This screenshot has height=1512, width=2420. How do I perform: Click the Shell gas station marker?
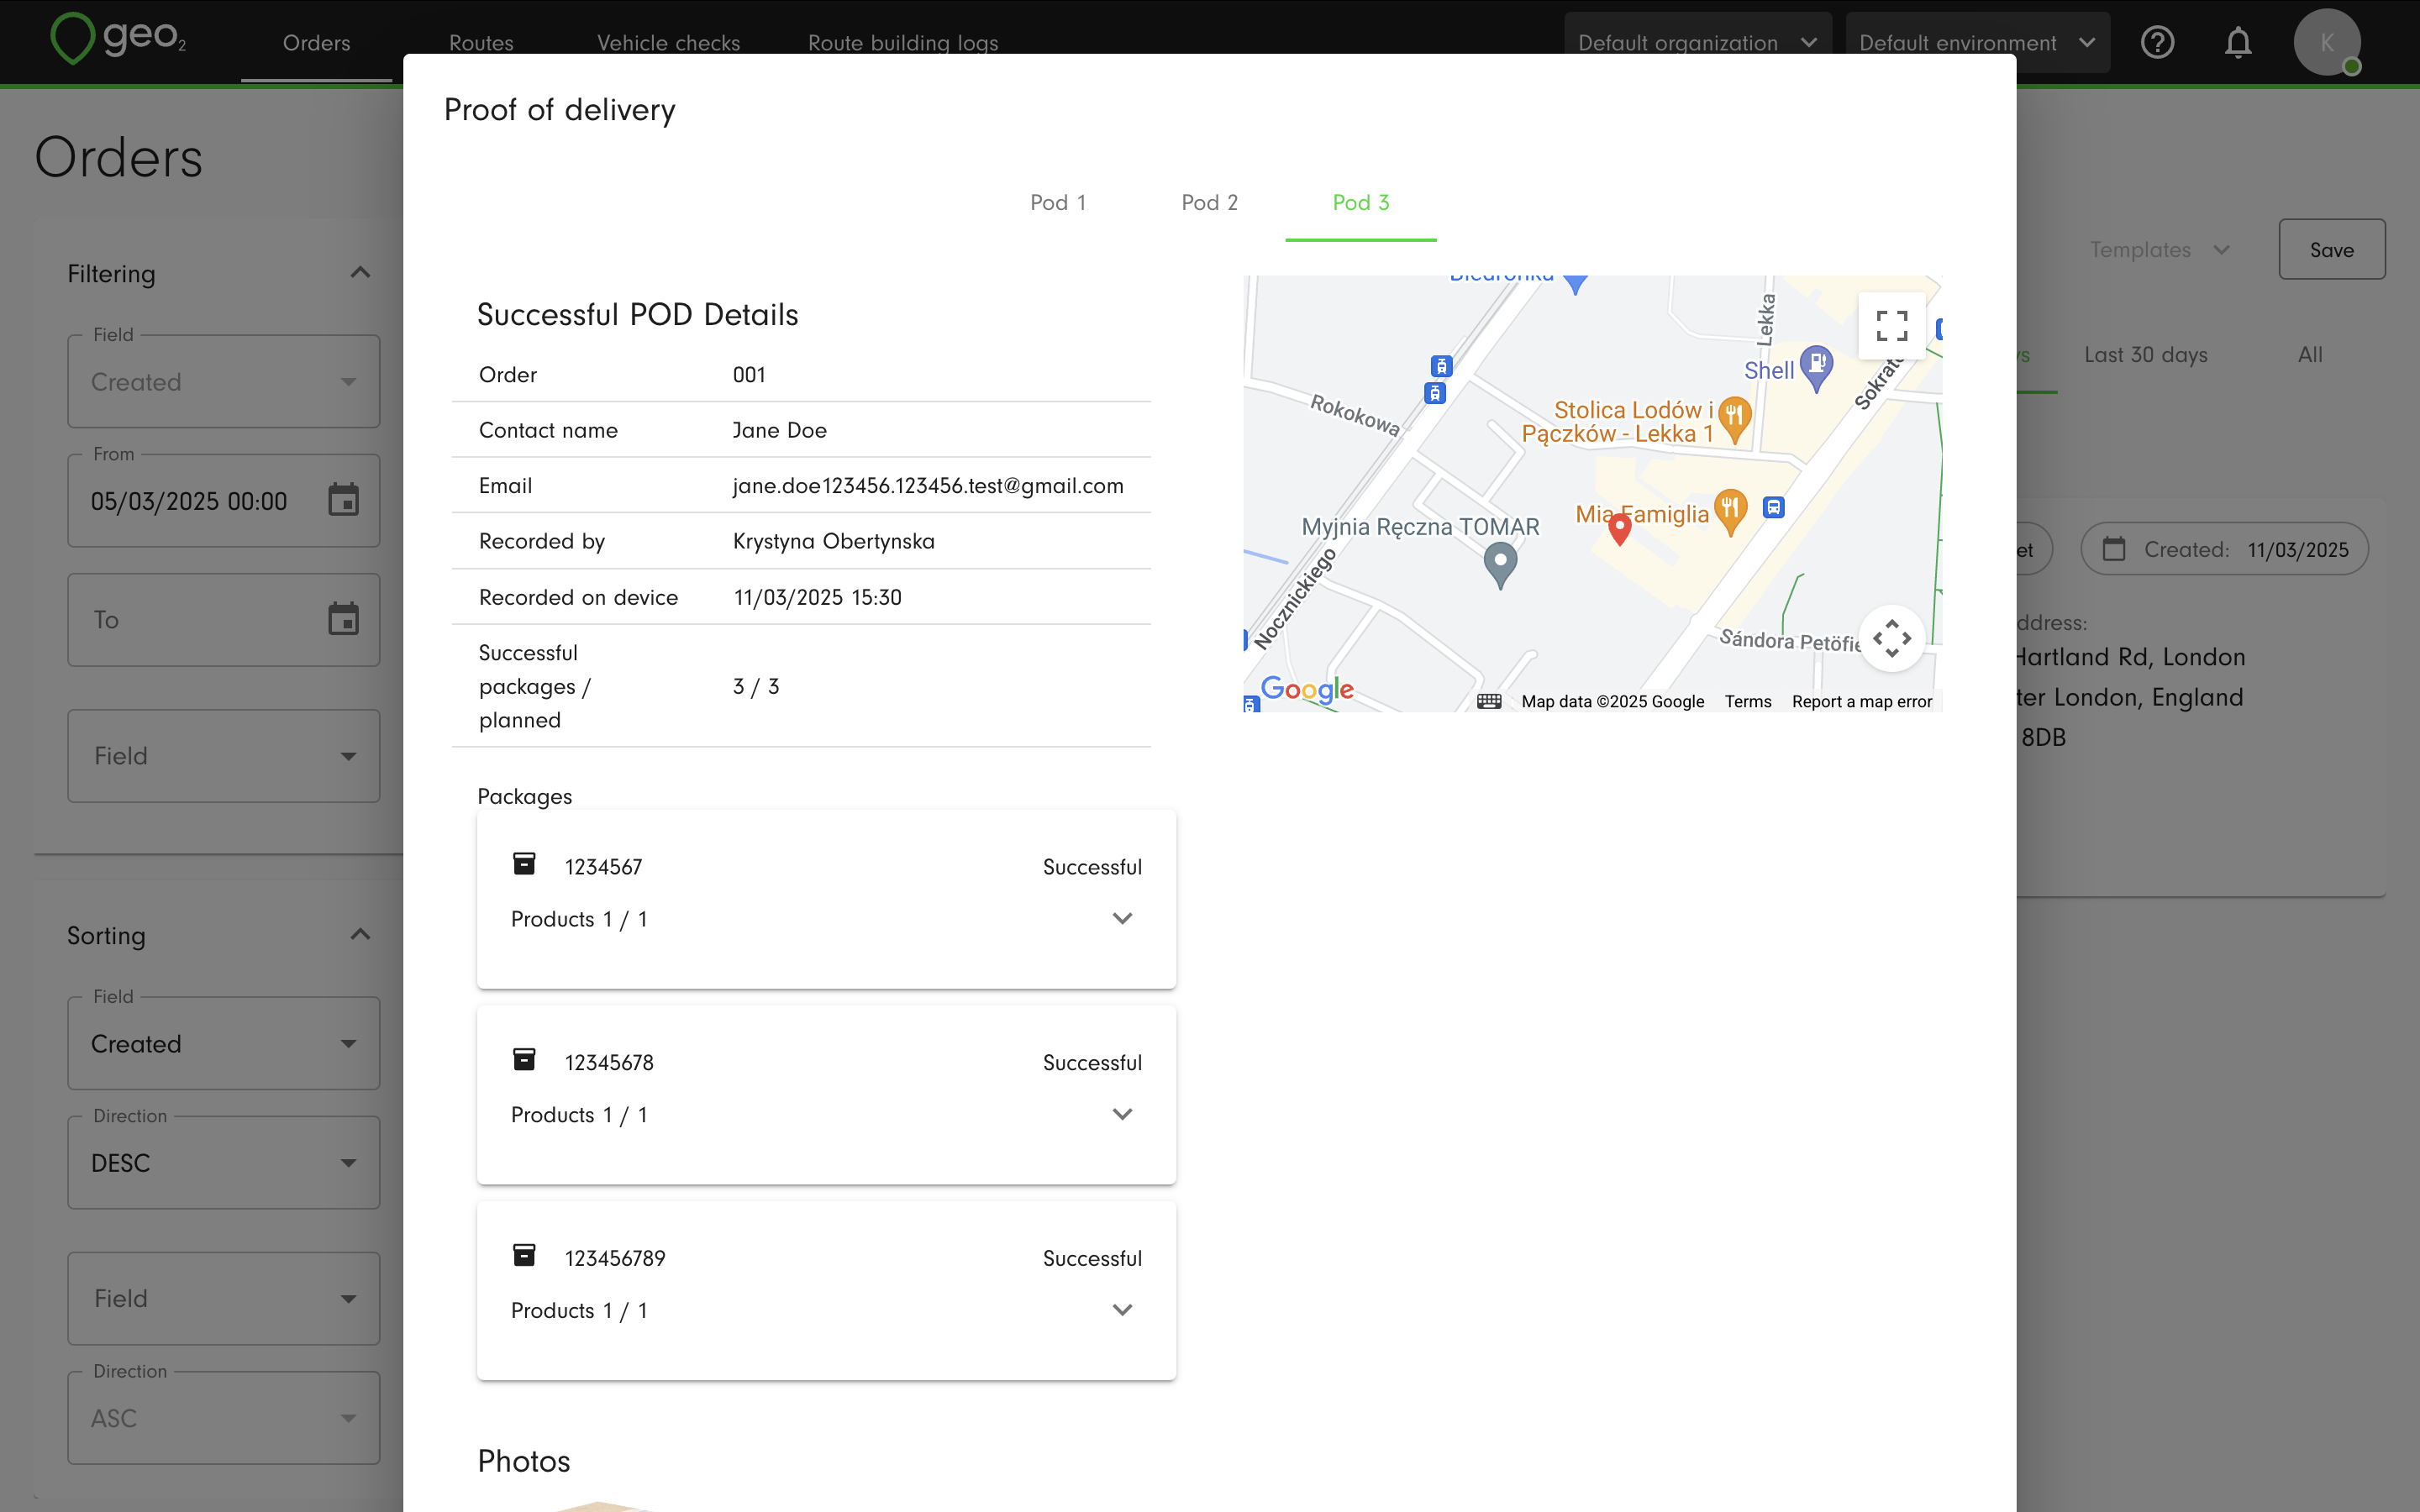[1816, 367]
